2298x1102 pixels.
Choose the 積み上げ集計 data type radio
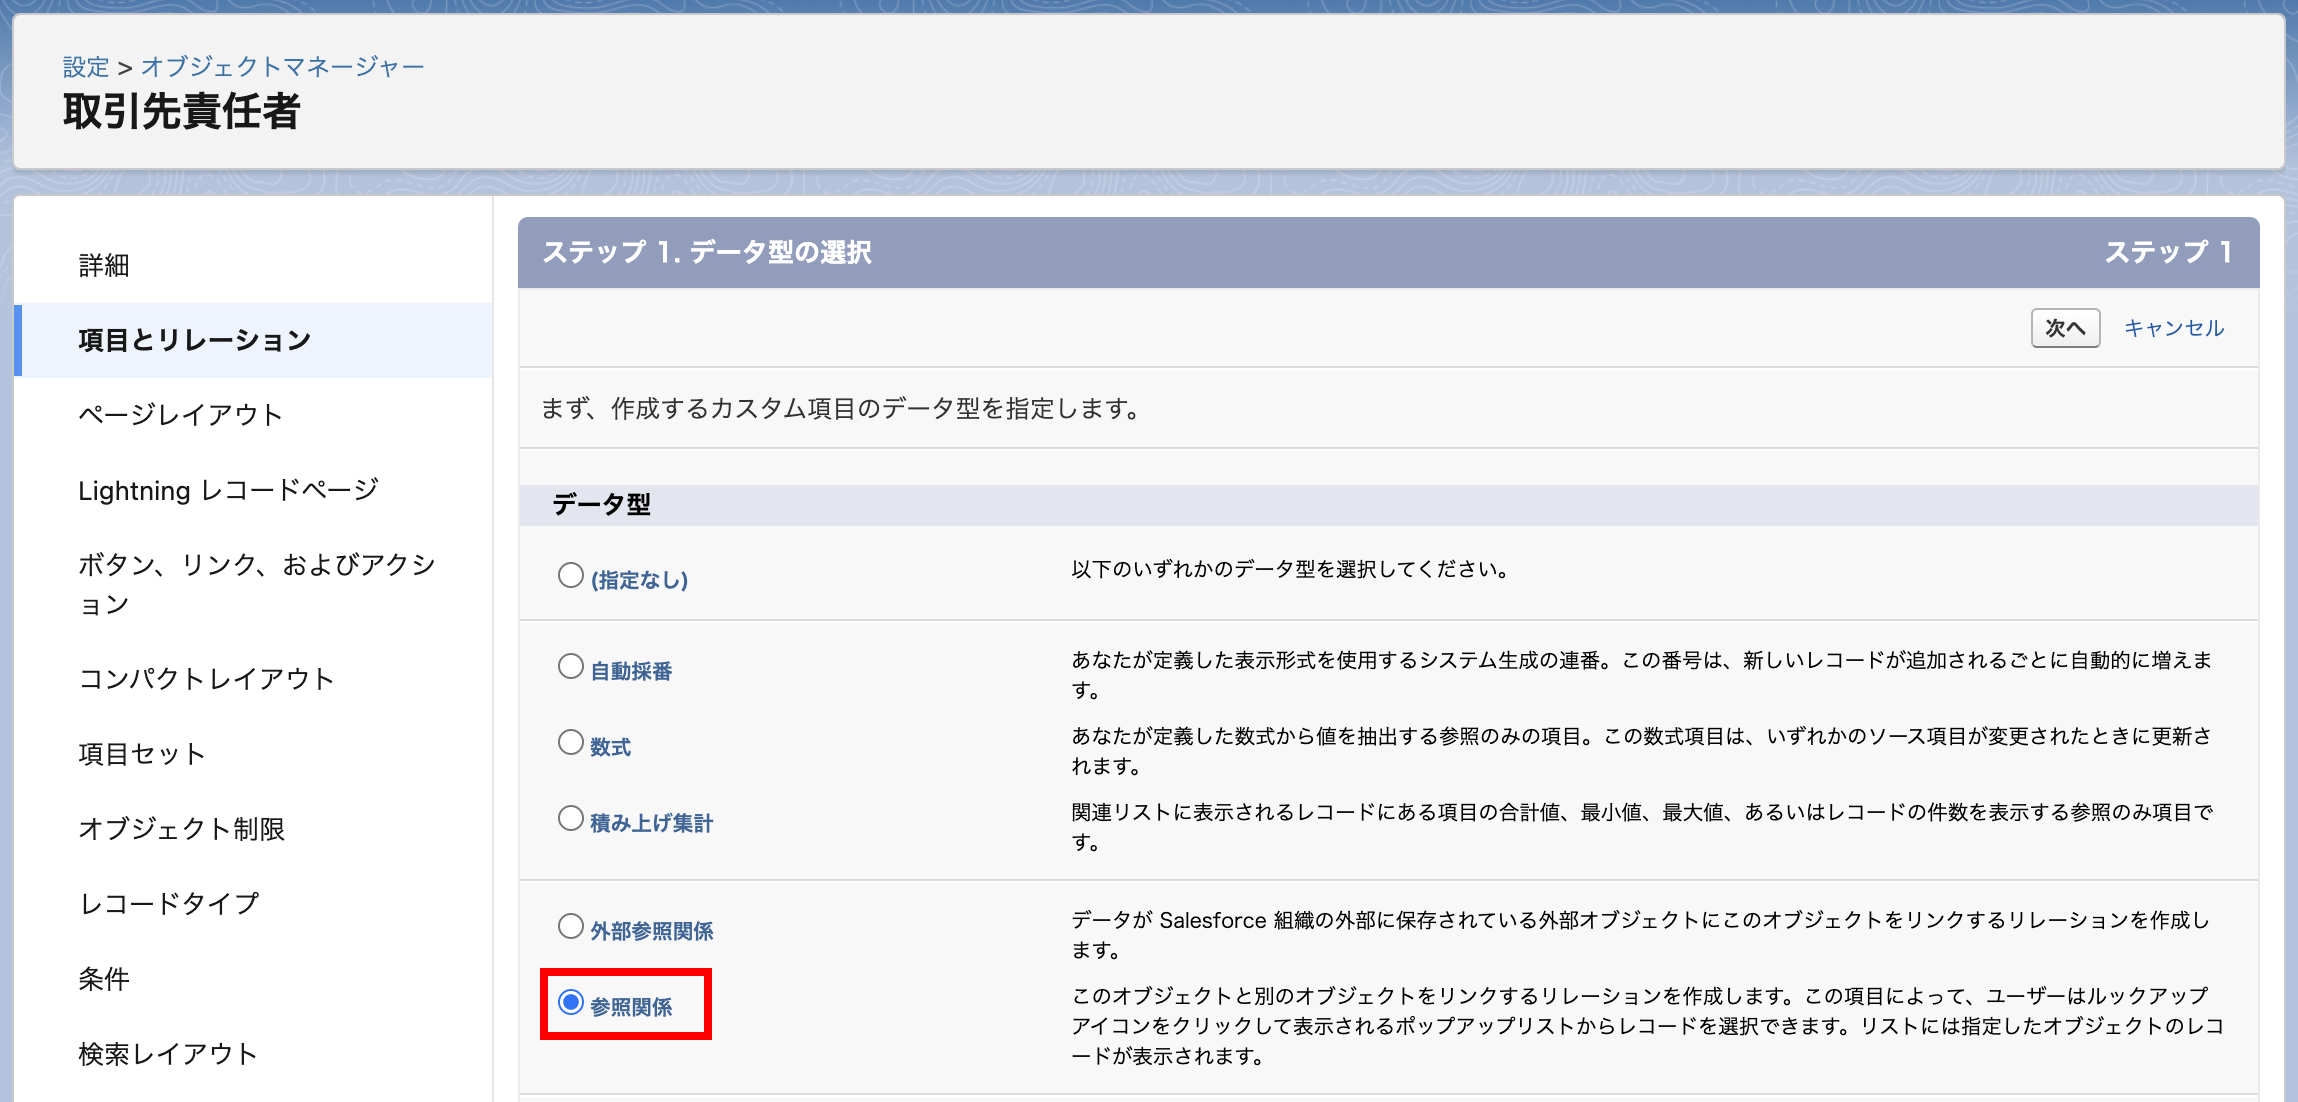(x=571, y=818)
